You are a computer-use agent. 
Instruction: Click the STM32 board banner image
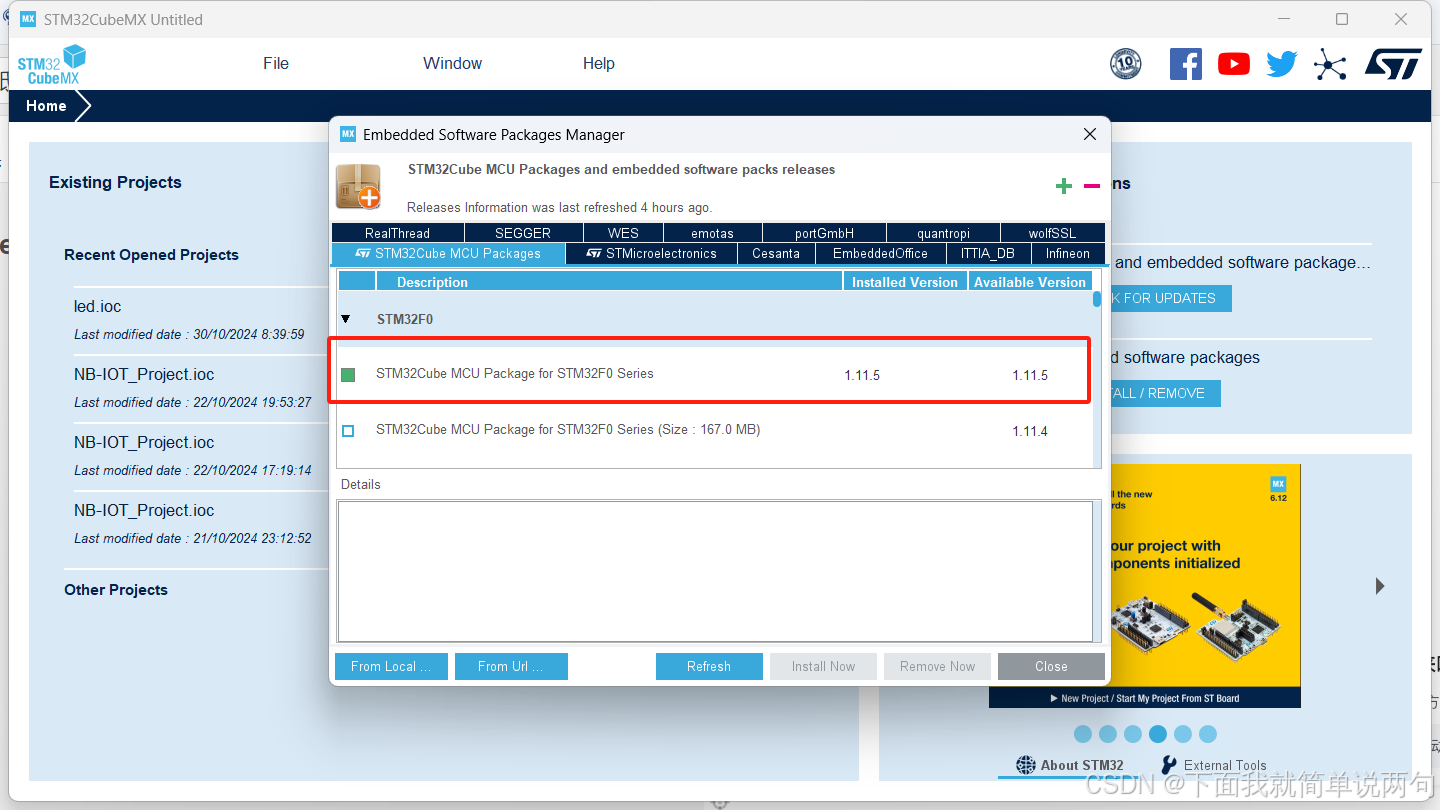1204,586
